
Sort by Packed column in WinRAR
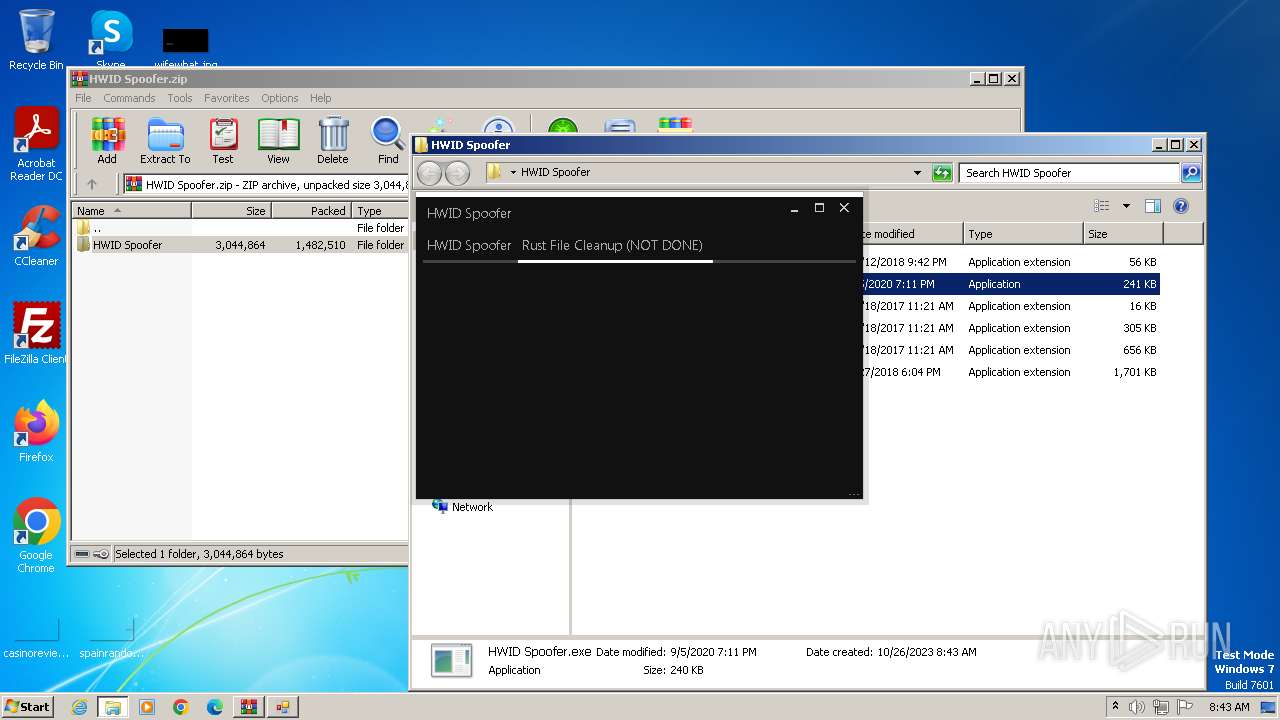[x=311, y=211]
